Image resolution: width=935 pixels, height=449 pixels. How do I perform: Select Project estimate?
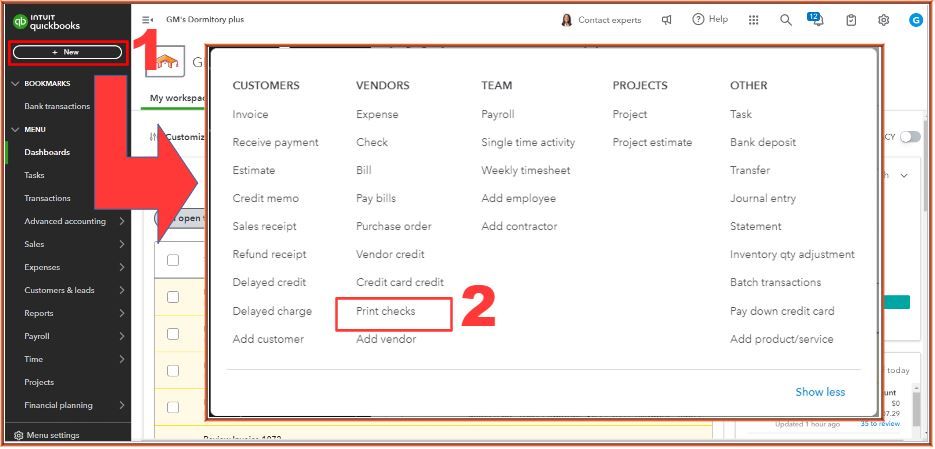click(652, 143)
